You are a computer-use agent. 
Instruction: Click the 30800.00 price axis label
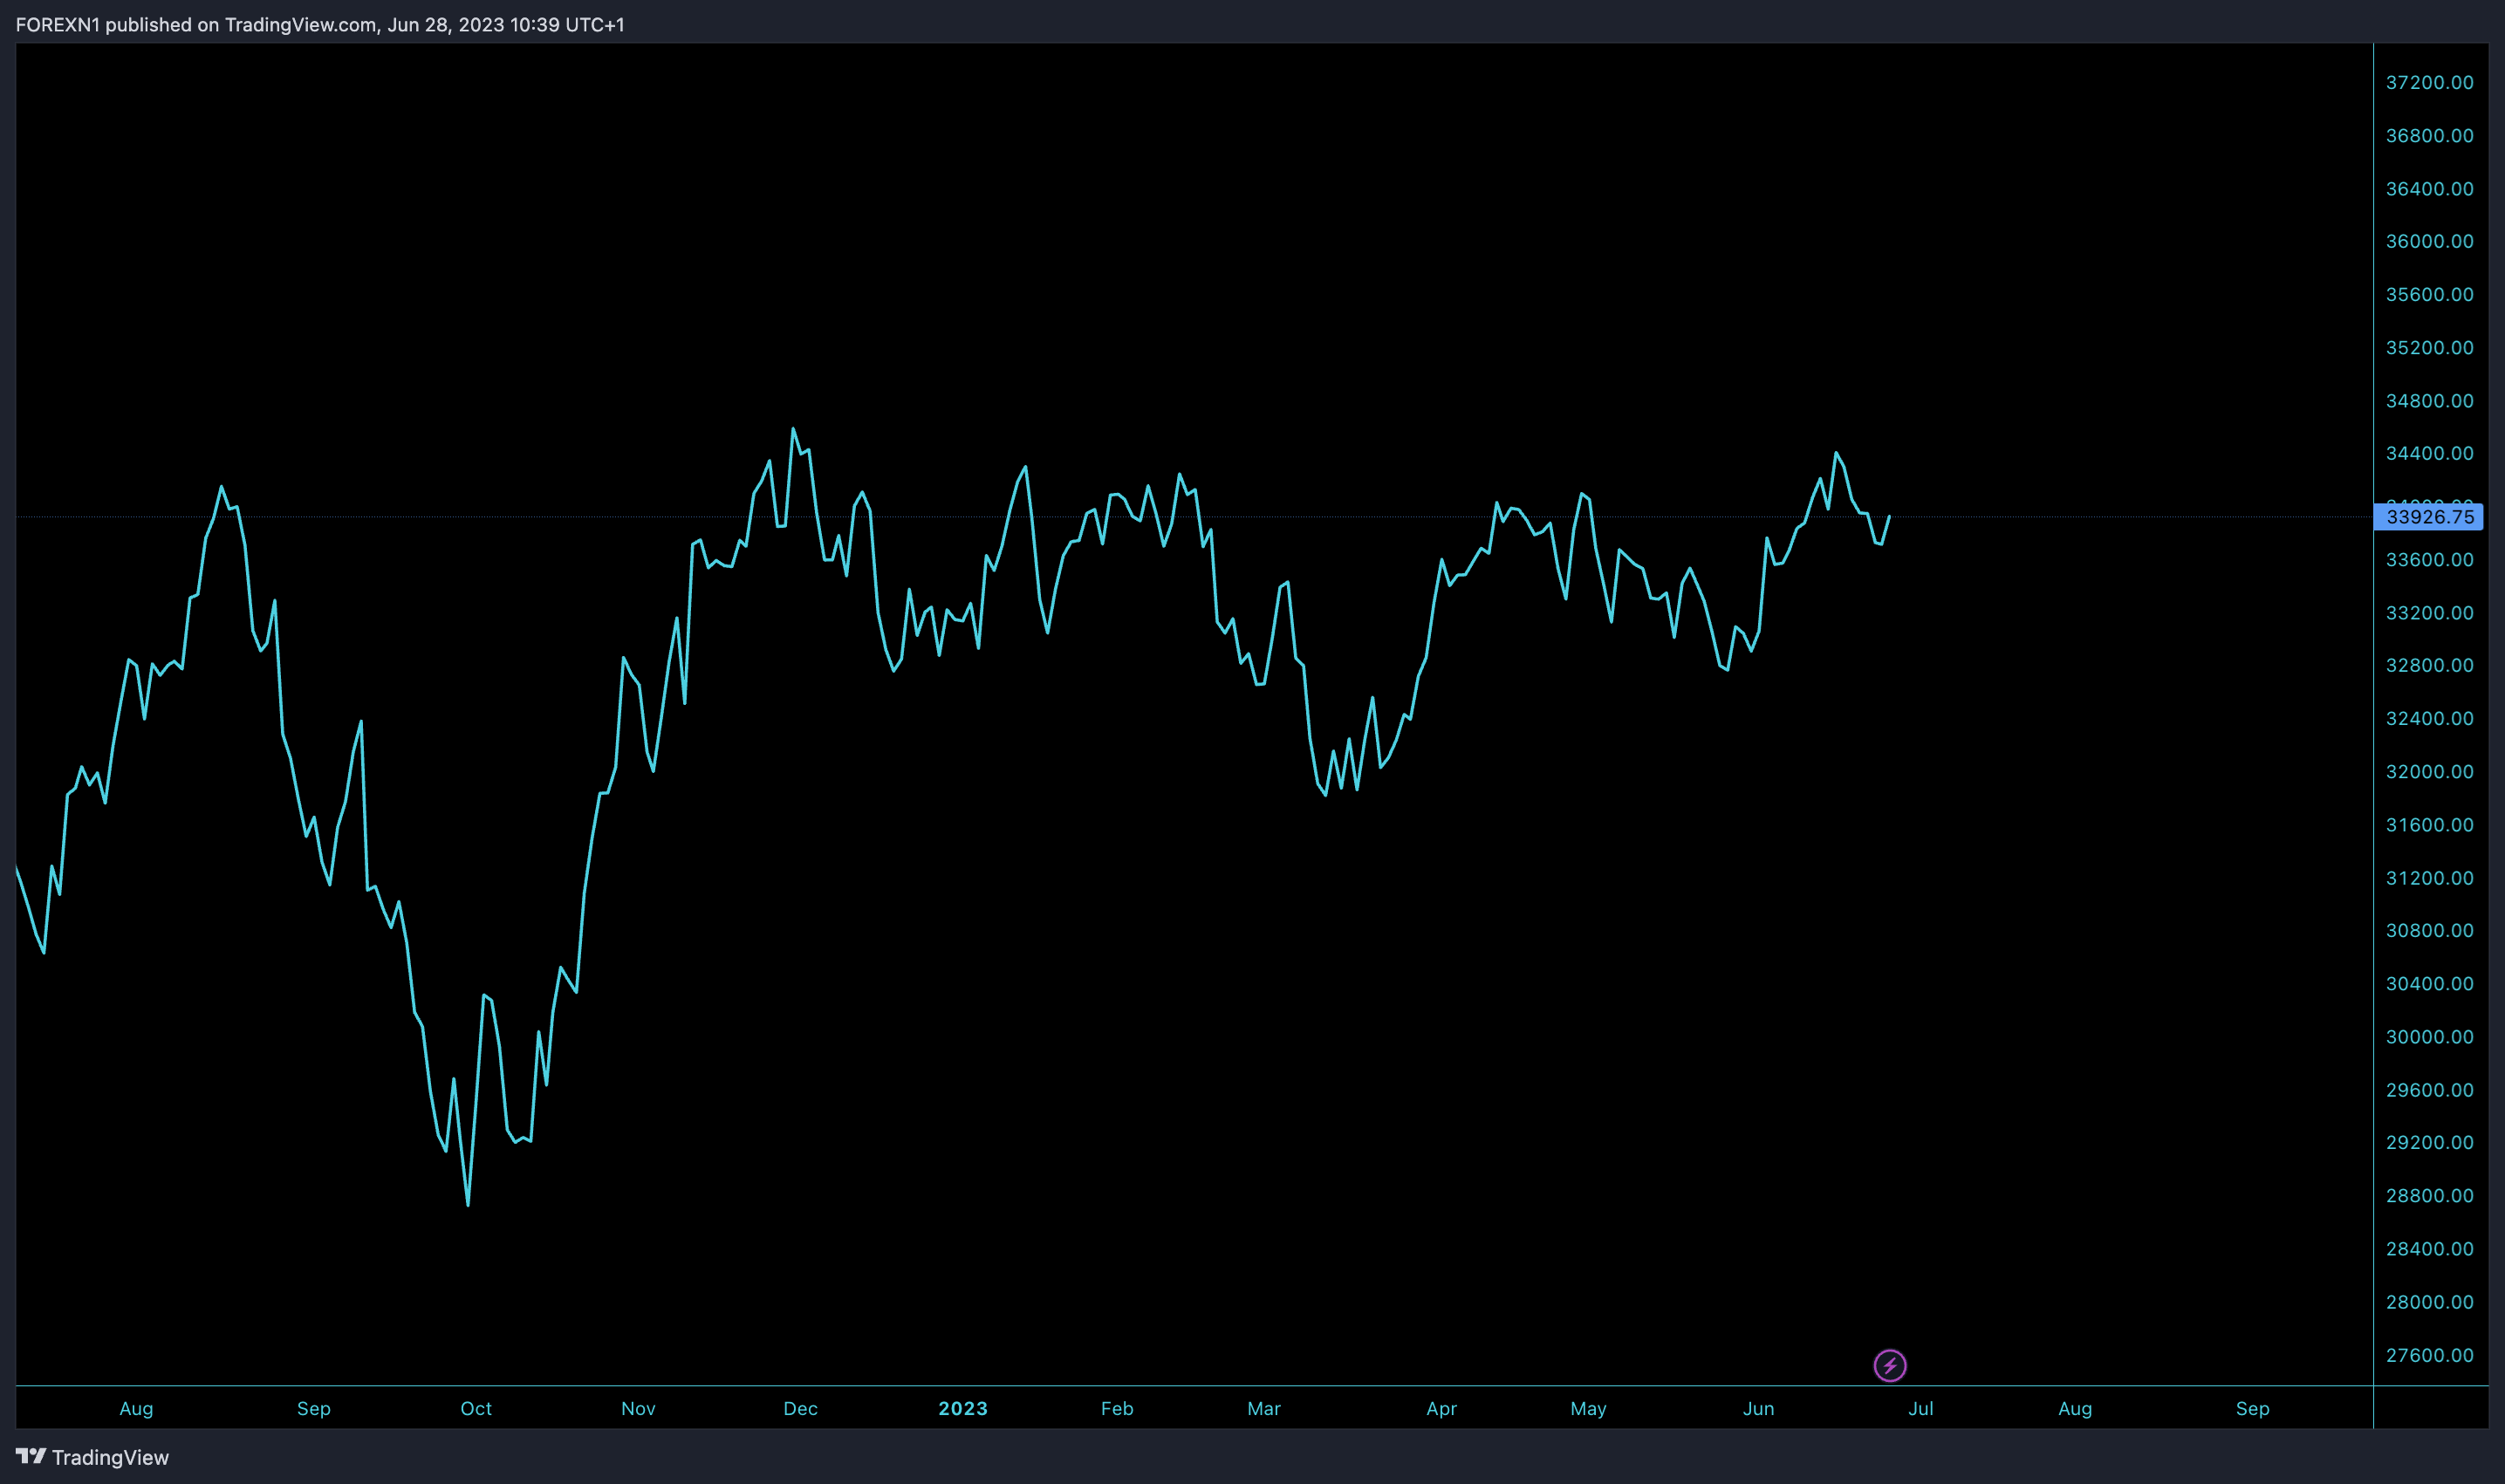tap(2429, 931)
